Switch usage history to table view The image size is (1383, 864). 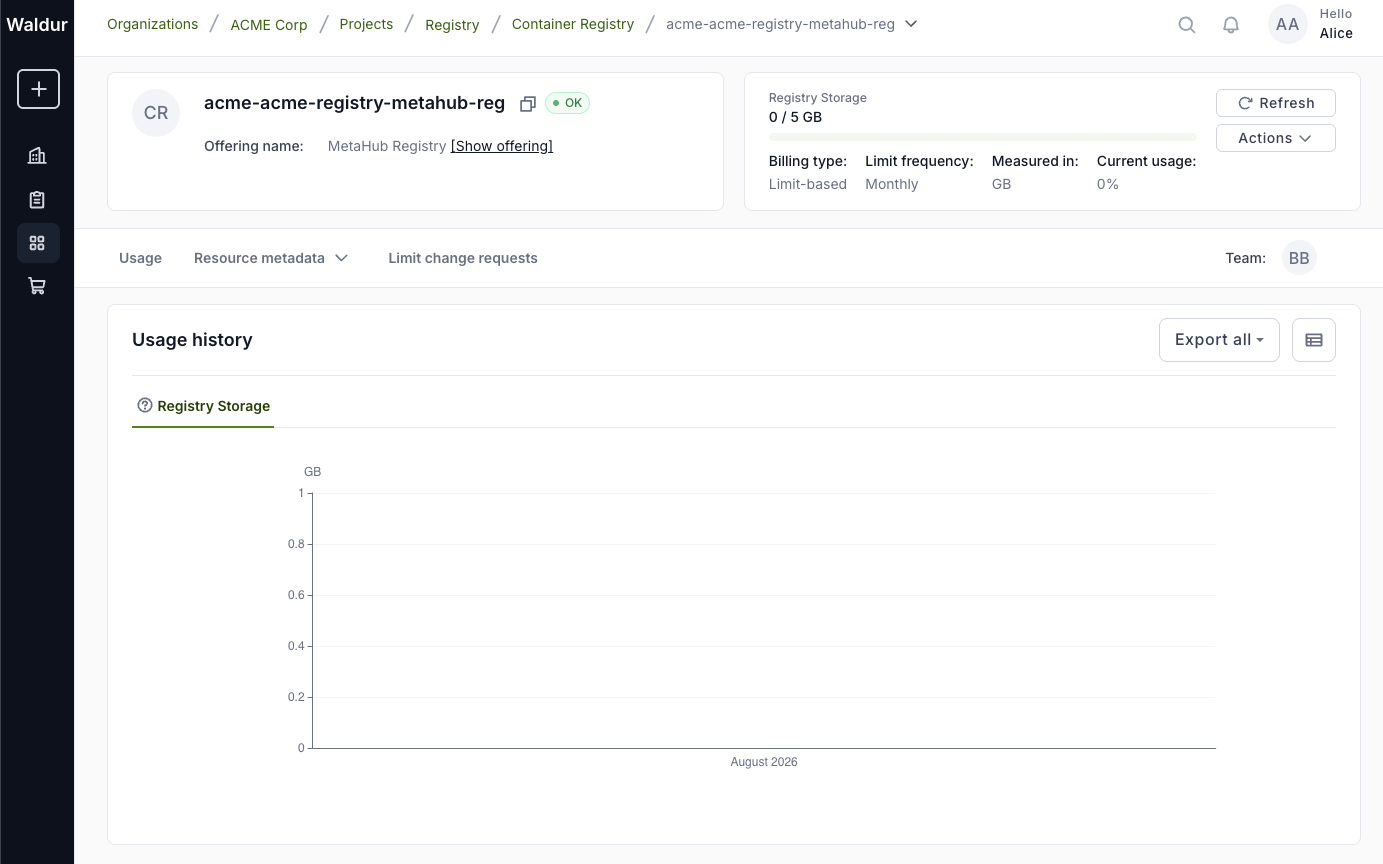tap(1314, 340)
